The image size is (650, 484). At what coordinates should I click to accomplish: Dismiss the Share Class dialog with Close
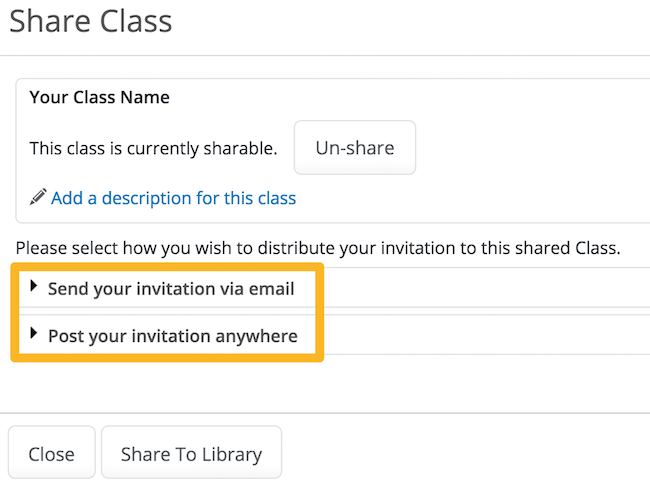[51, 453]
